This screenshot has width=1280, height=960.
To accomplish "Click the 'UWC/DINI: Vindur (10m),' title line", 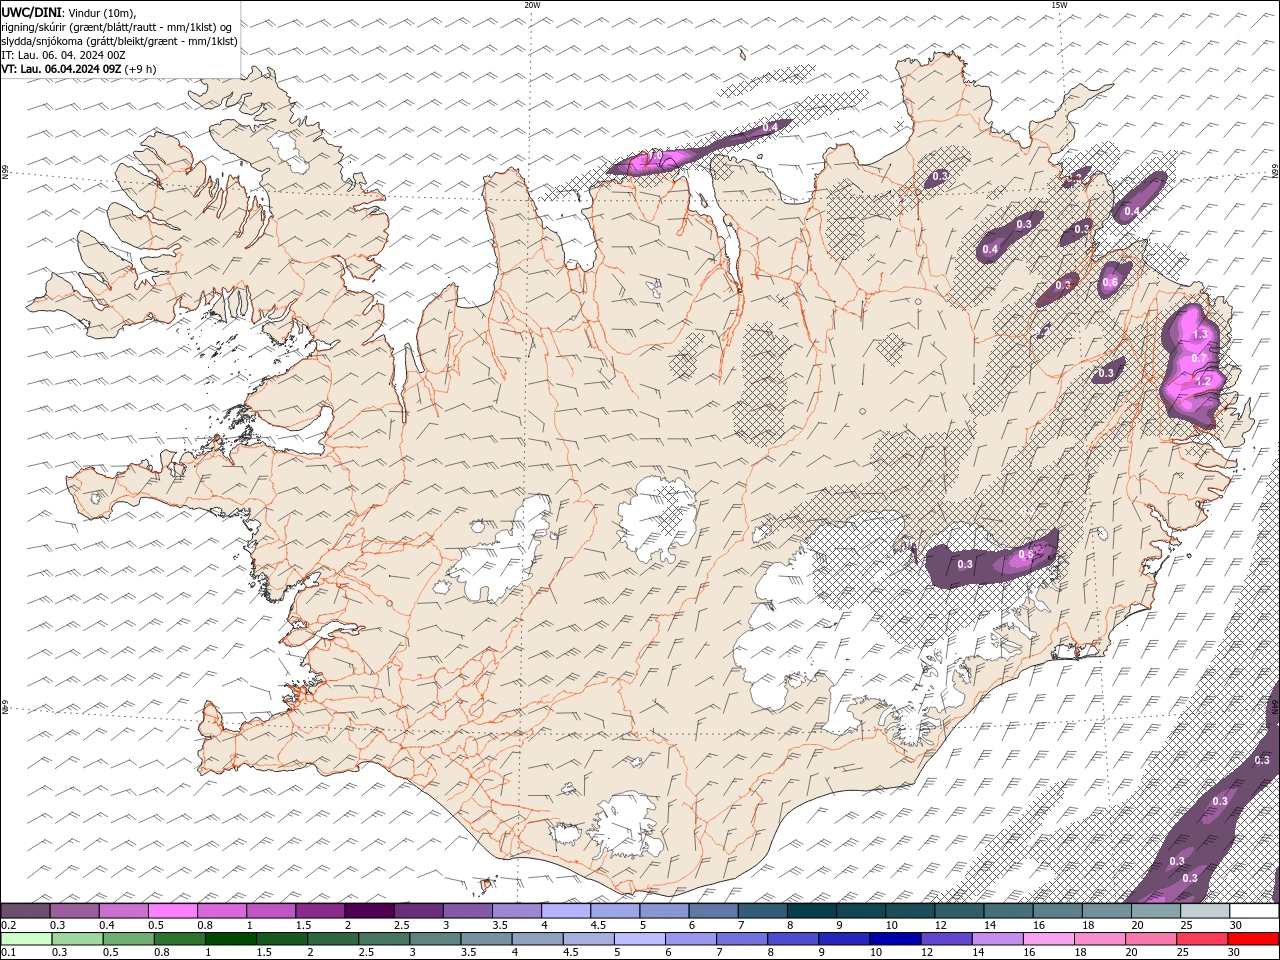I will pyautogui.click(x=68, y=12).
